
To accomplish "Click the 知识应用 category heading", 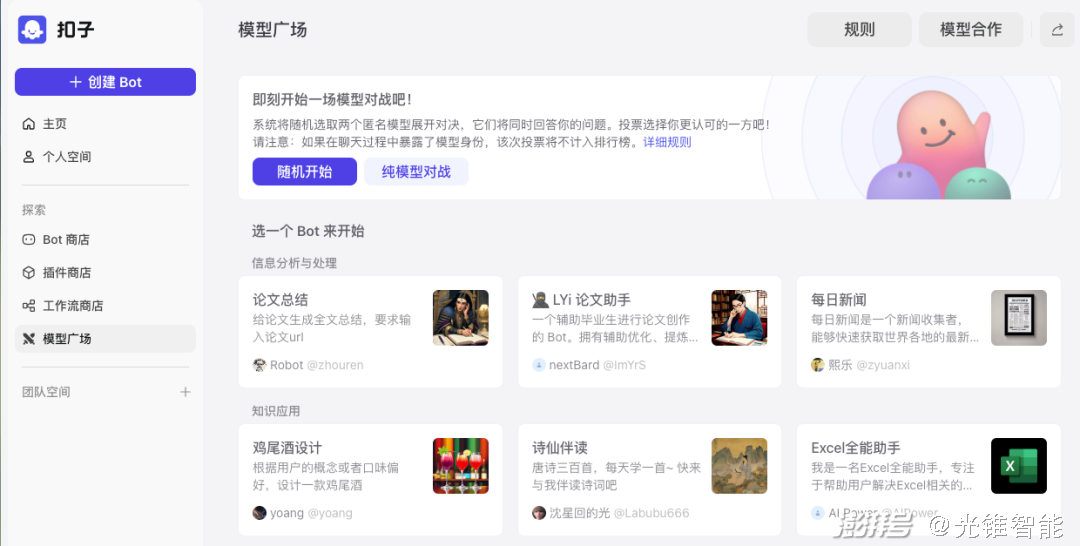I will pos(276,411).
